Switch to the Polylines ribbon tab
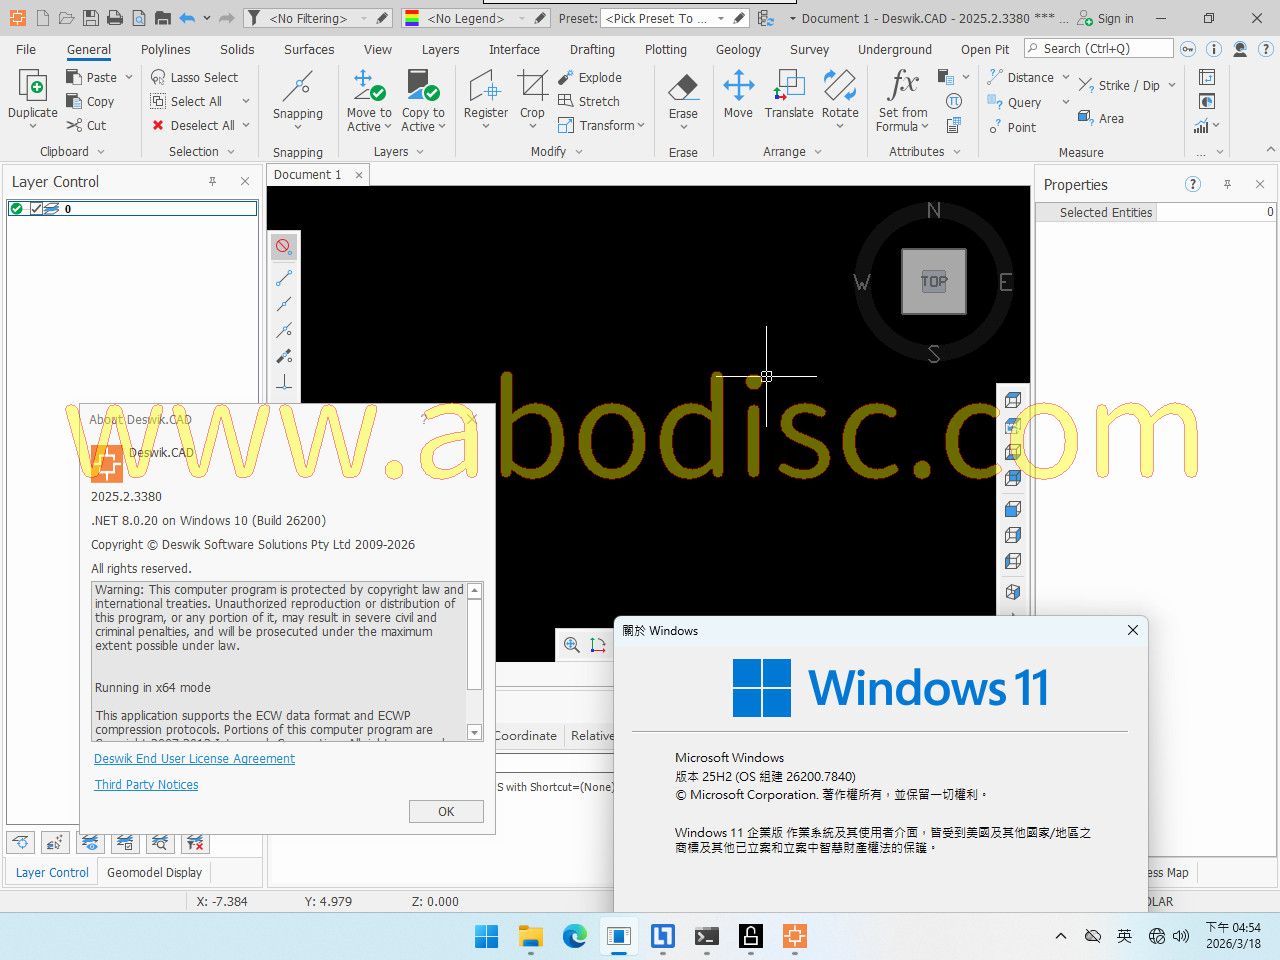The height and width of the screenshot is (960, 1280). pyautogui.click(x=165, y=49)
